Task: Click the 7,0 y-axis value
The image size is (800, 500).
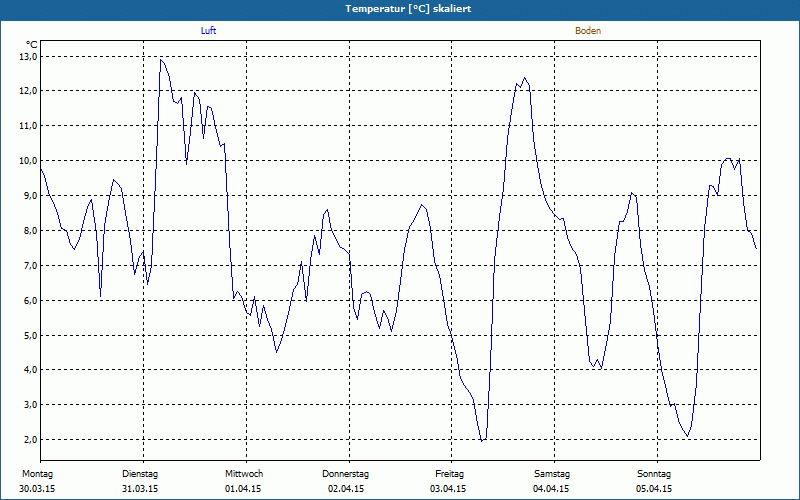Action: point(31,266)
